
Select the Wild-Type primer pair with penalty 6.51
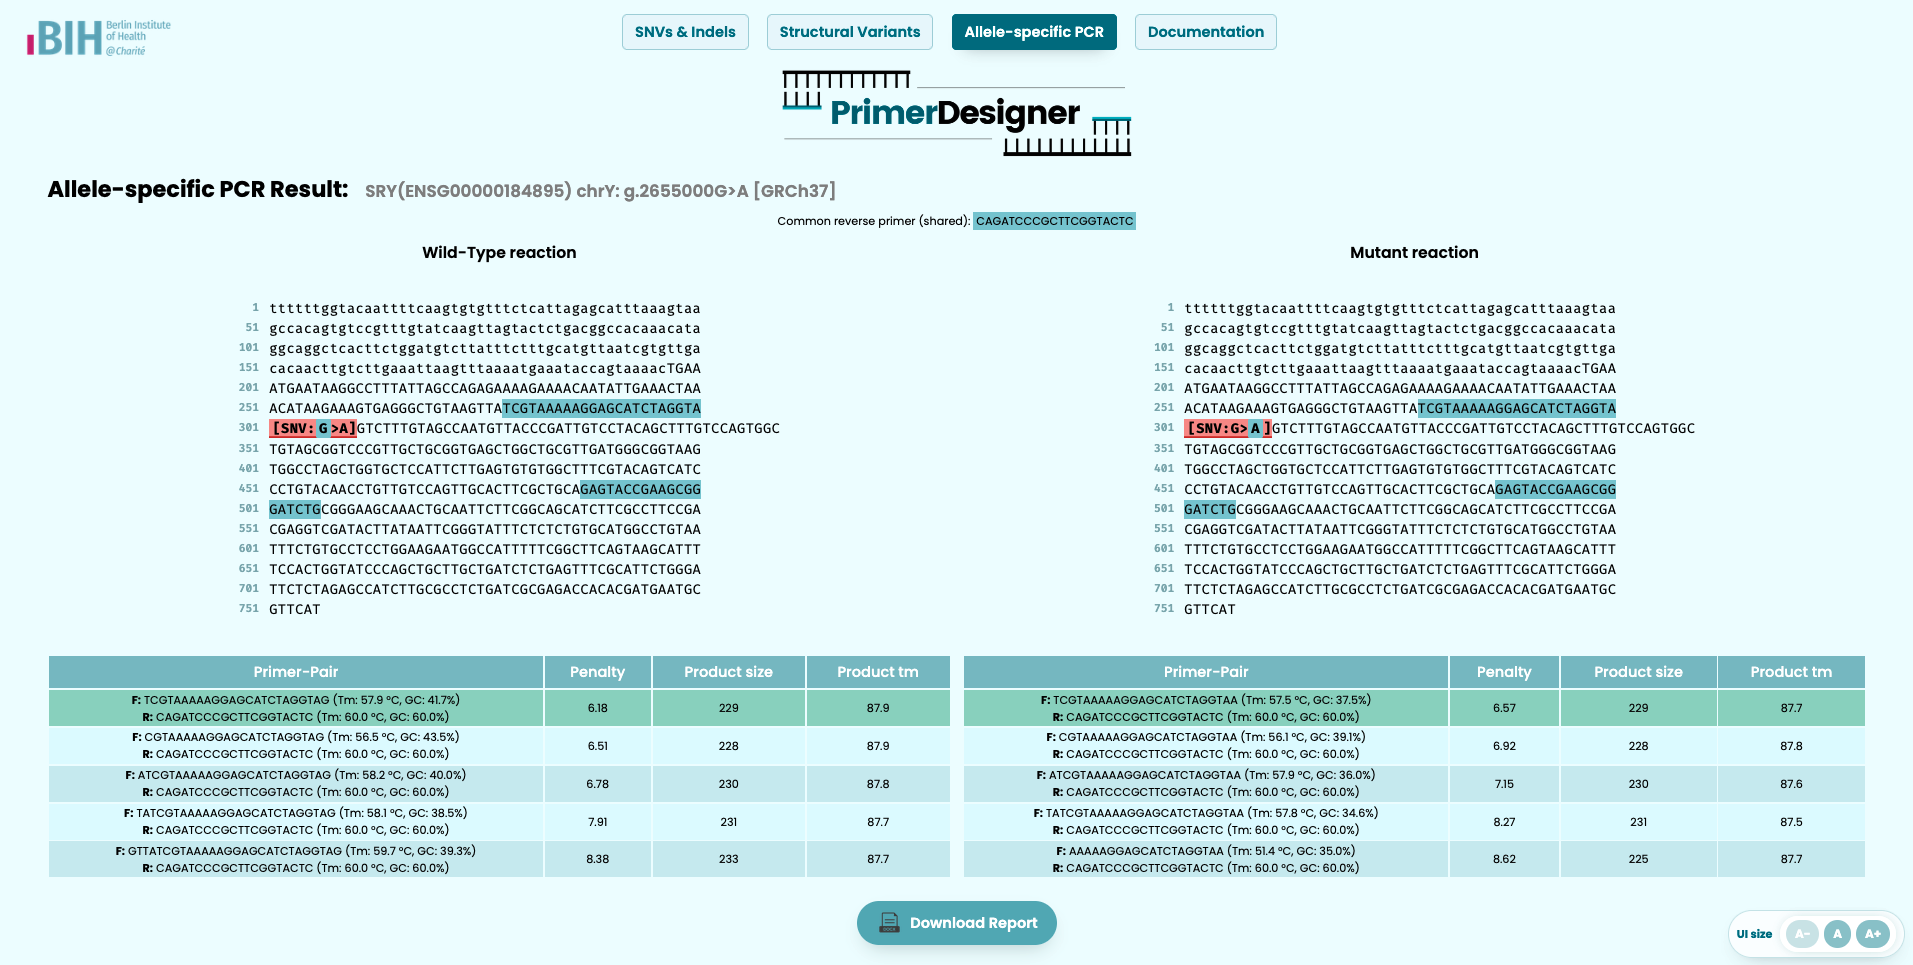499,746
